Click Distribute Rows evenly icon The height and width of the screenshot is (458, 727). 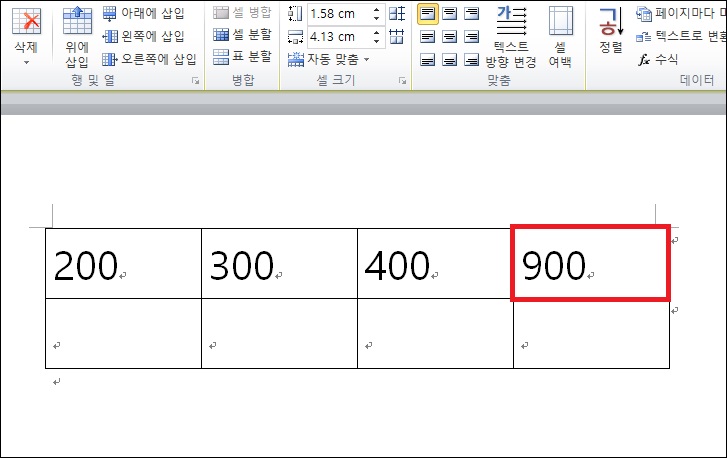coord(397,14)
